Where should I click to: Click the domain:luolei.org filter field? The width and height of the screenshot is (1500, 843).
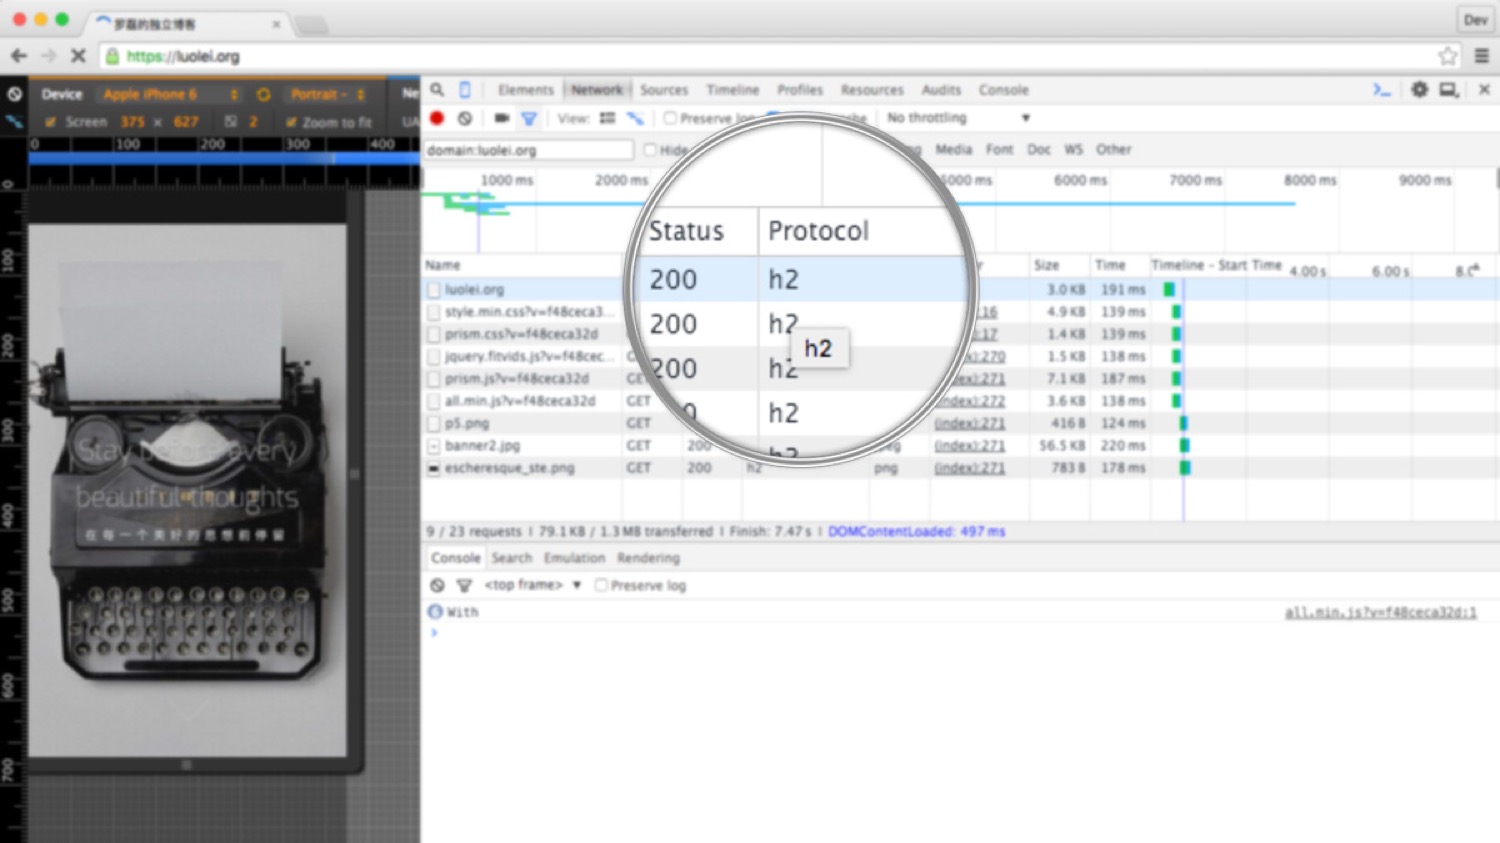point(528,150)
